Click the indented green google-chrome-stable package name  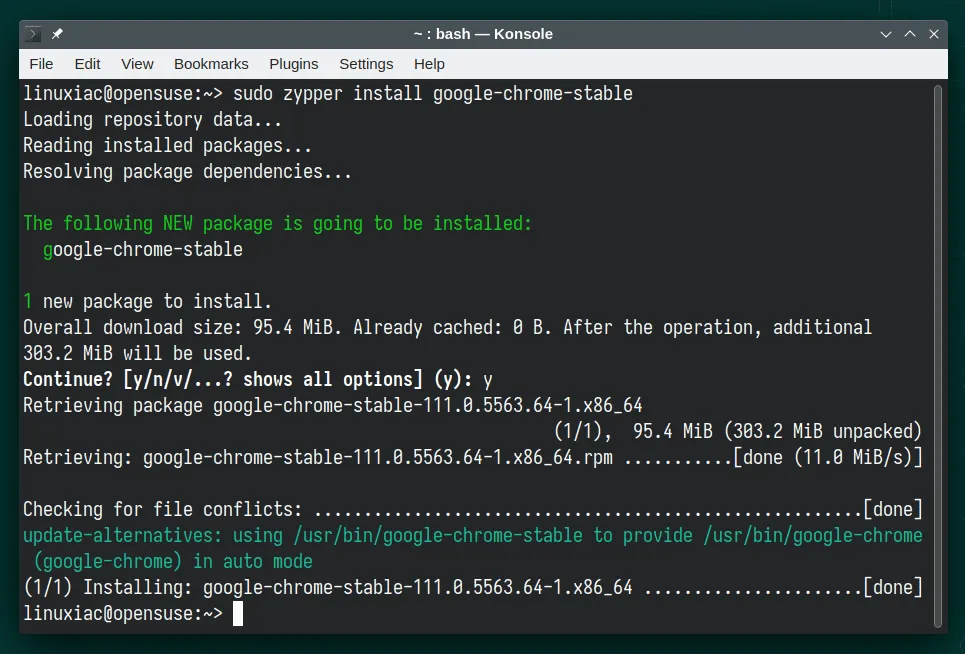pos(143,250)
